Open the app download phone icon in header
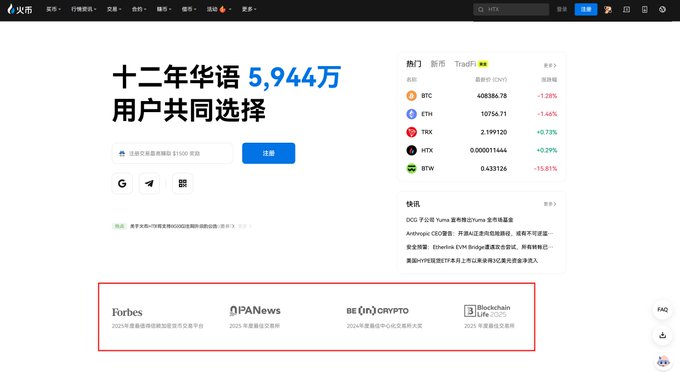The image size is (680, 372). point(644,10)
